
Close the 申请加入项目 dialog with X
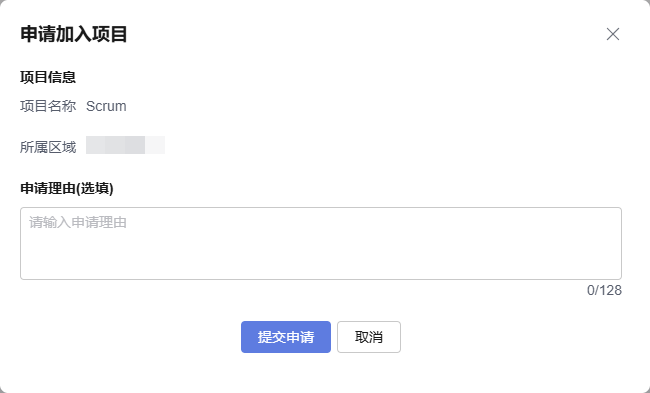coord(613,34)
